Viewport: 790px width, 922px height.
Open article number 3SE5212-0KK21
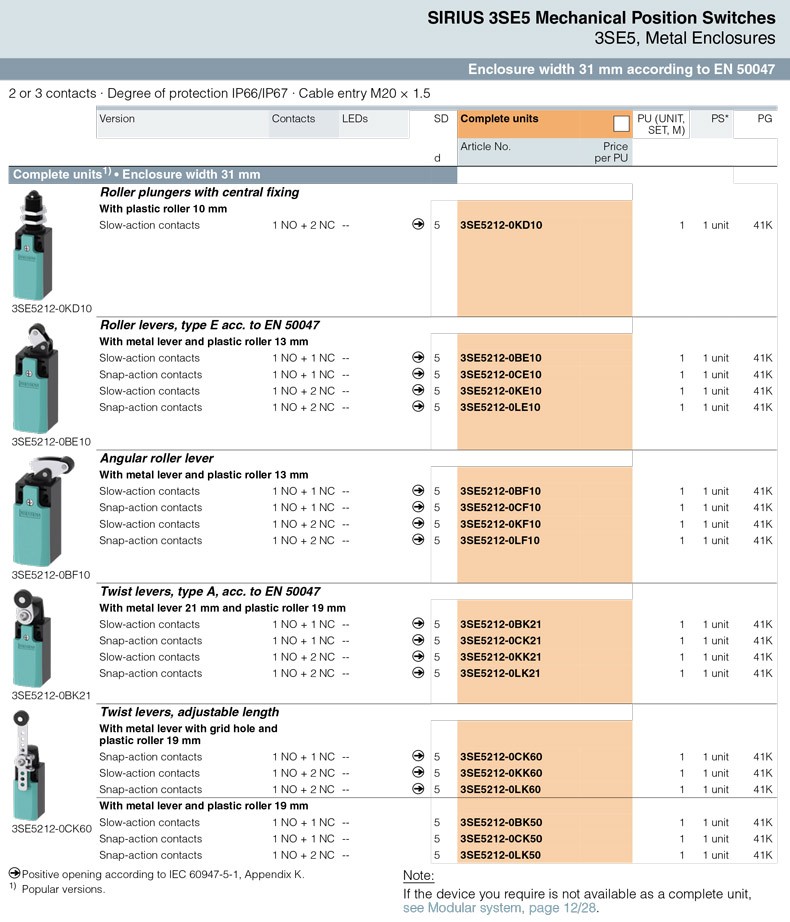click(500, 657)
